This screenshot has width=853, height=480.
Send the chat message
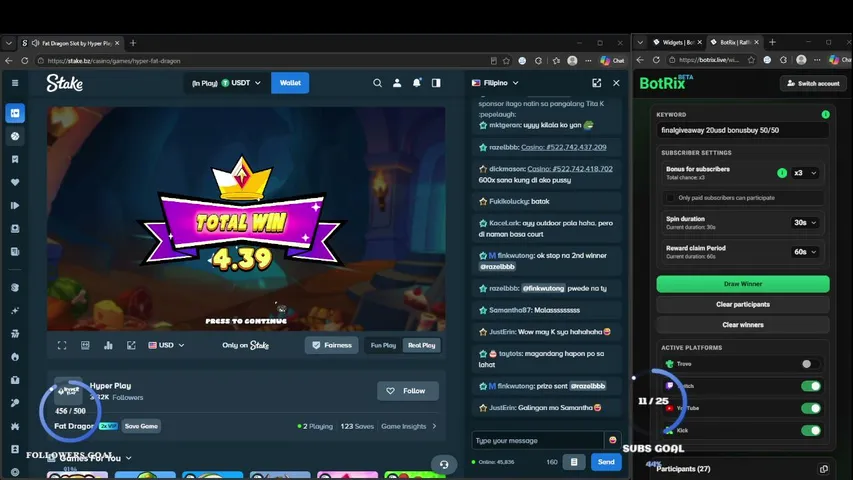coord(606,461)
